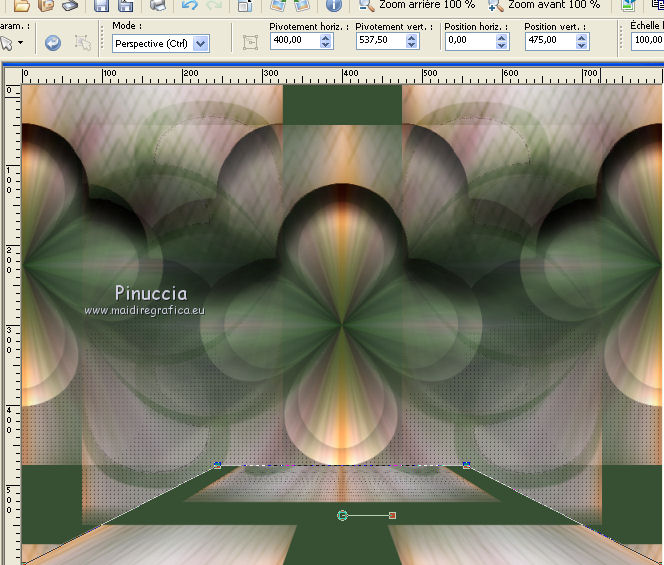Click the Position horiz. value field
Screen dimensions: 664x565
(x=469, y=42)
